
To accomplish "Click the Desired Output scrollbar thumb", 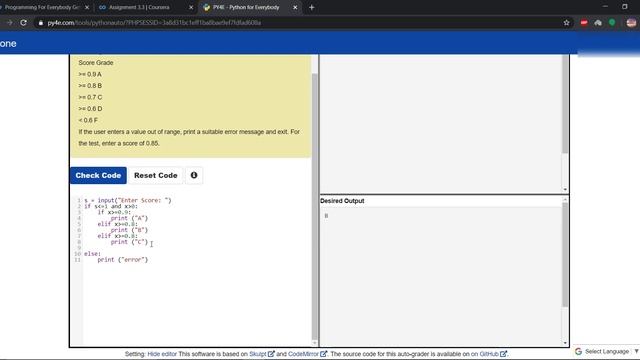I will [565, 255].
